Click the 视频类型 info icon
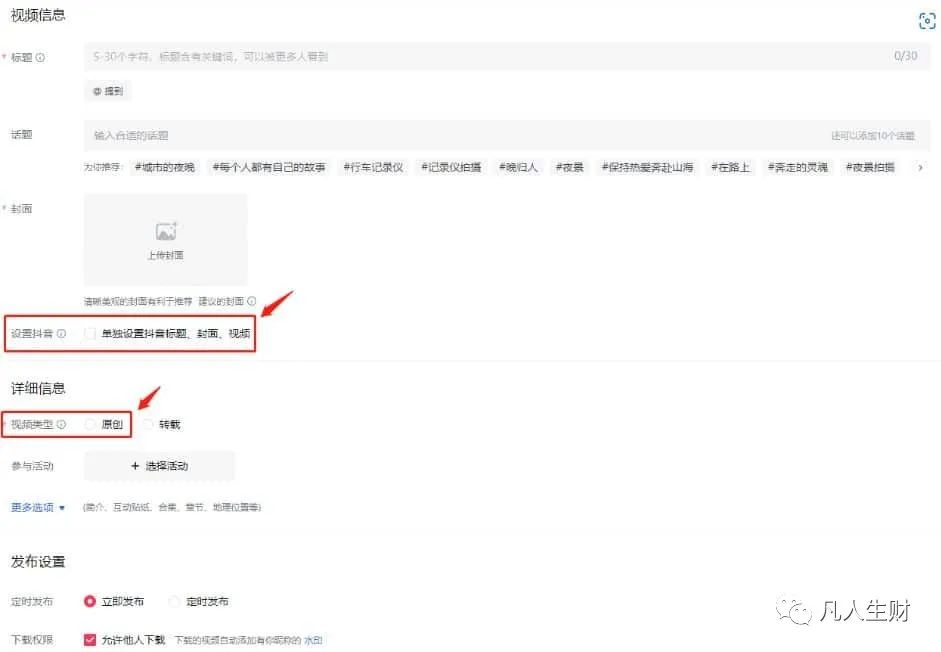941x652 pixels. [58, 424]
